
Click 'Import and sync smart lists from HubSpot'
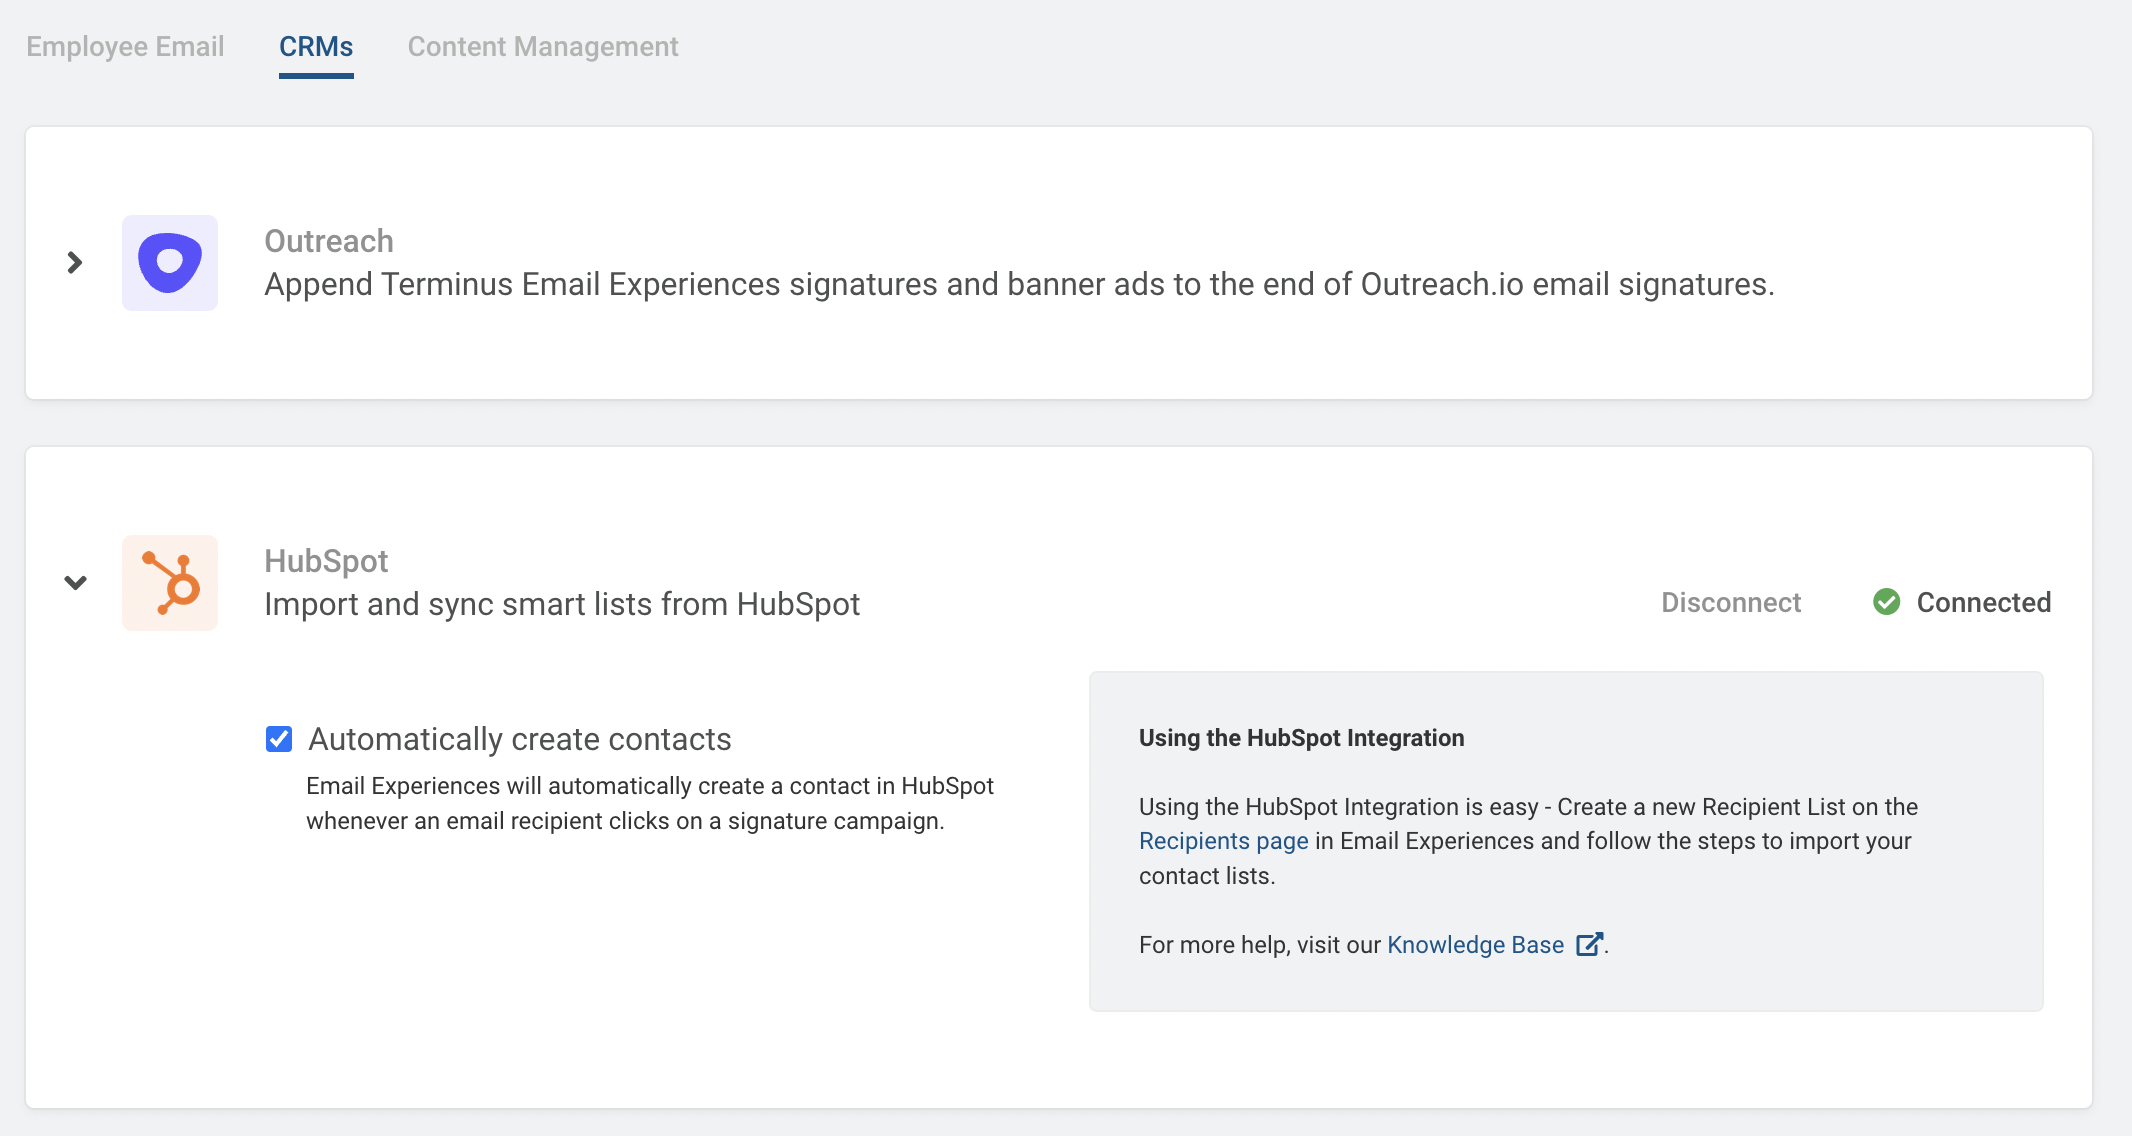(x=562, y=604)
